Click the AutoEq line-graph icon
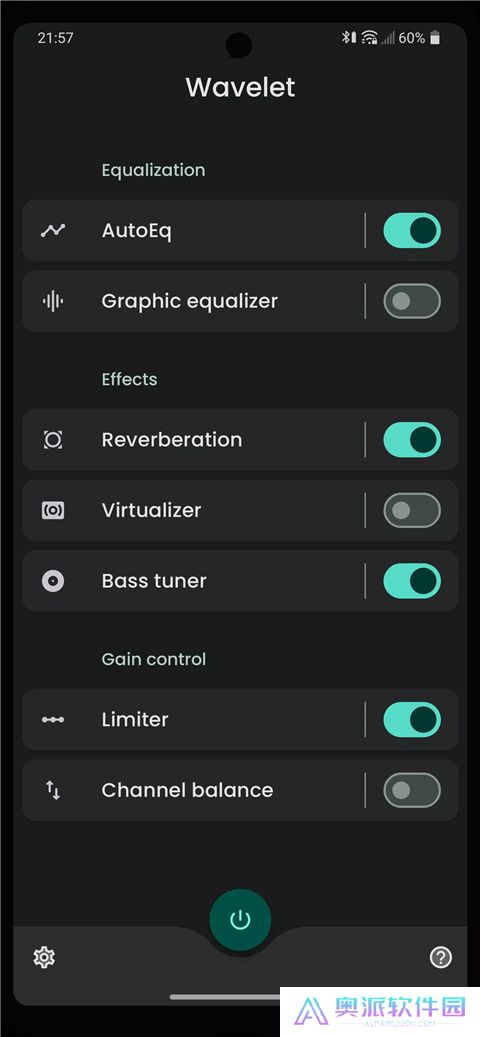The width and height of the screenshot is (480, 1037). pos(53,230)
